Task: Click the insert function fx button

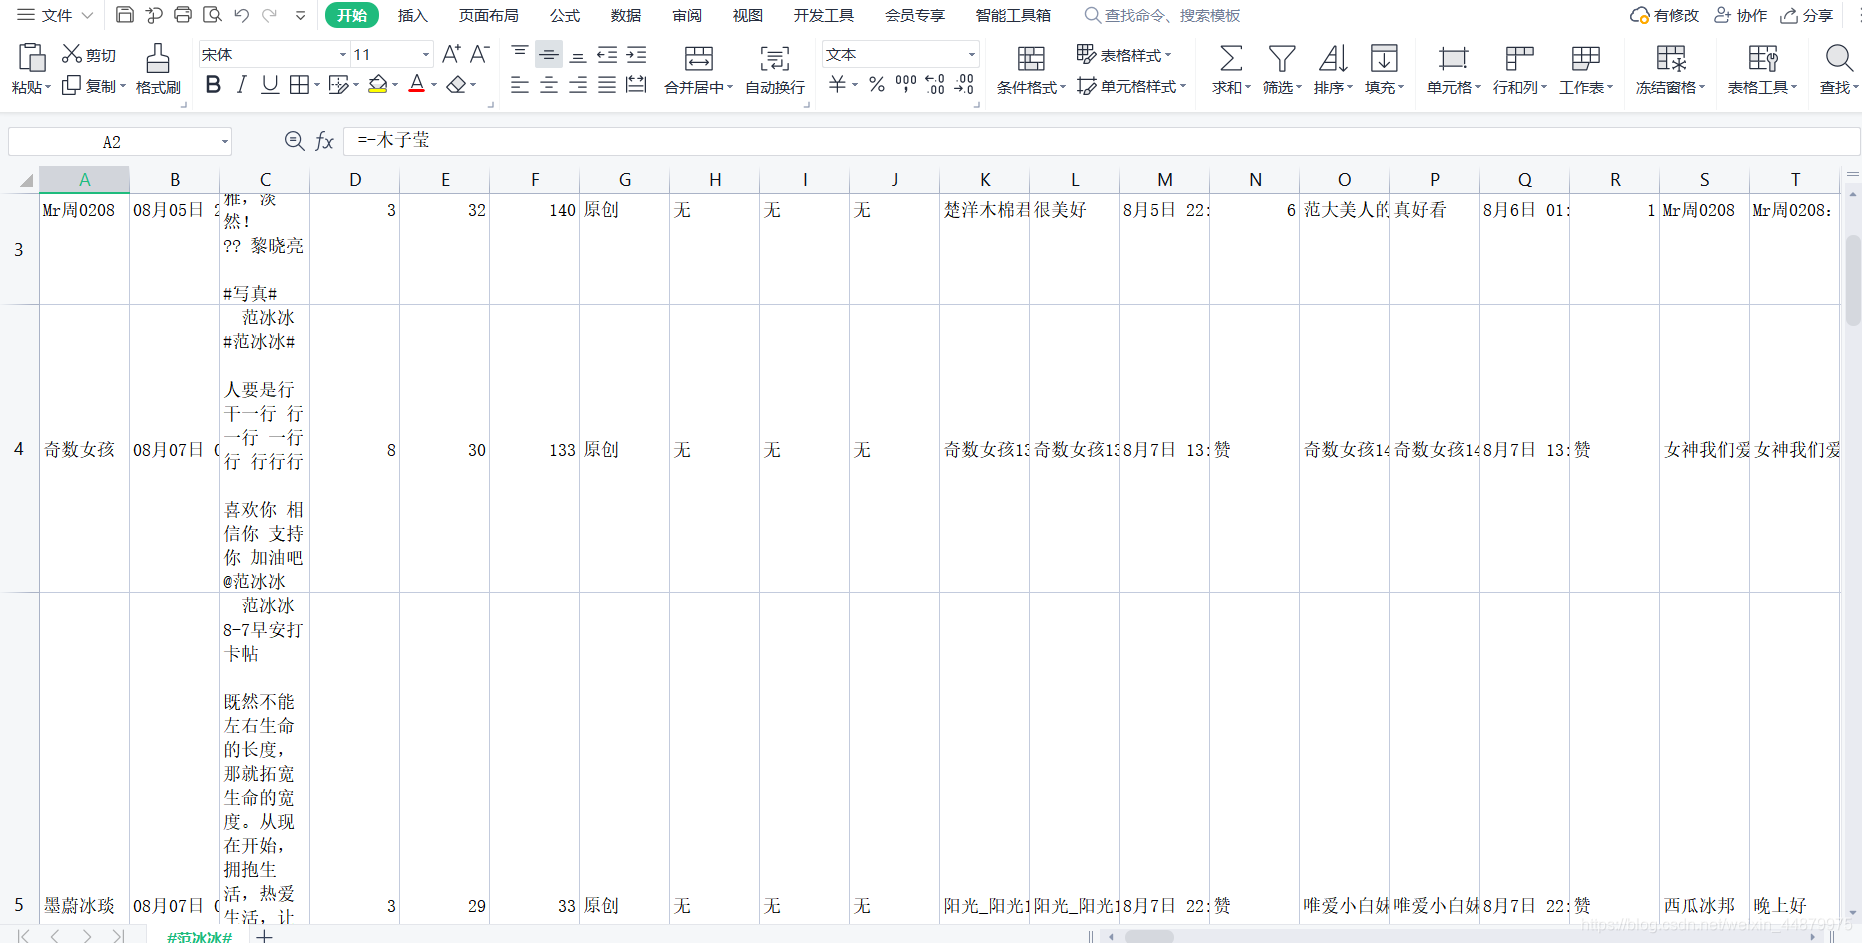Action: 324,141
